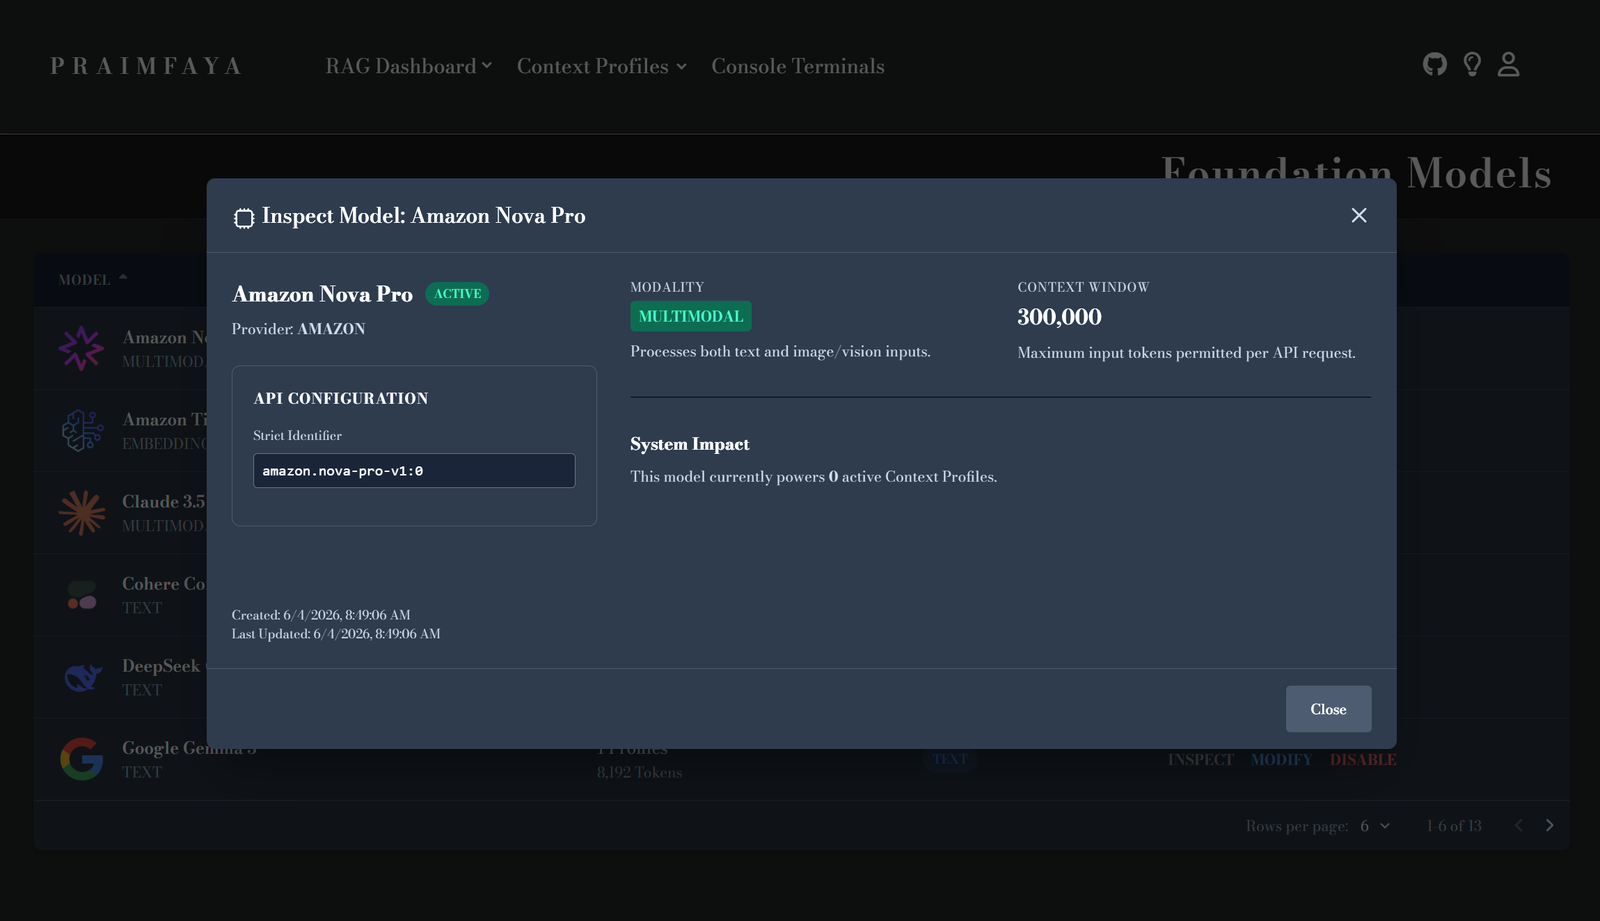This screenshot has width=1600, height=921.
Task: Click the Last Updated timestamp text
Action: pyautogui.click(x=336, y=634)
